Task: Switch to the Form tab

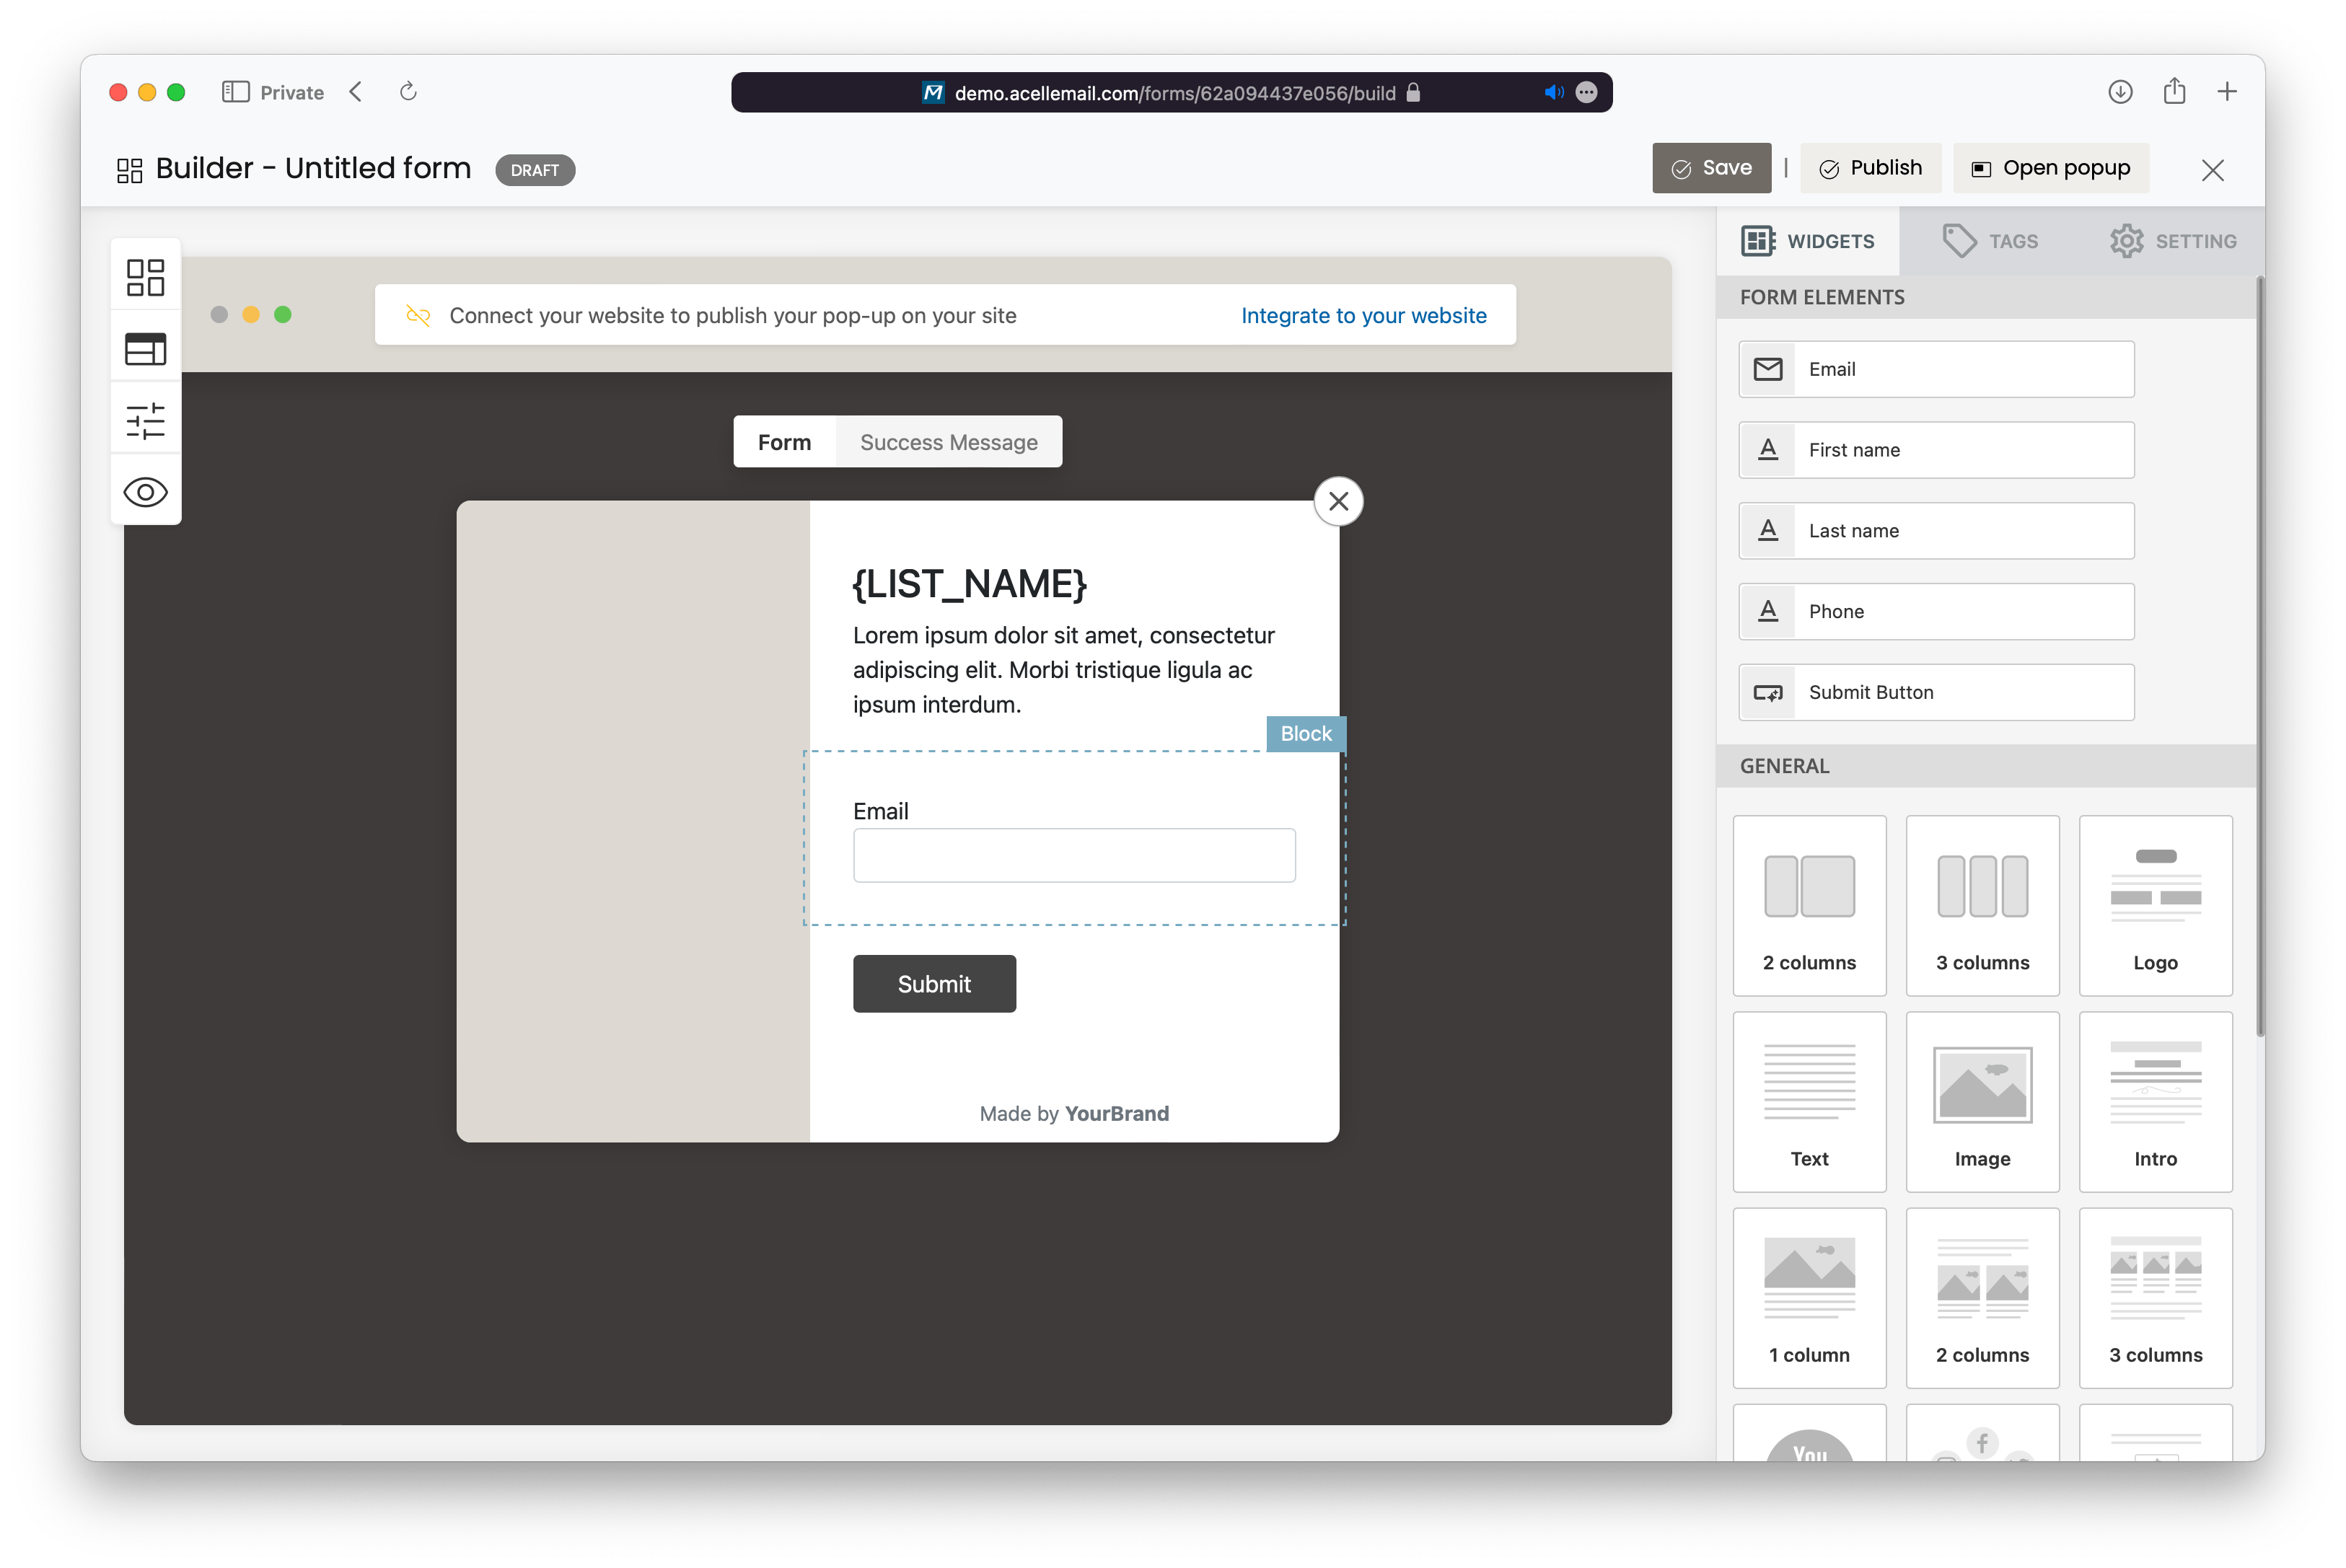Action: [782, 441]
